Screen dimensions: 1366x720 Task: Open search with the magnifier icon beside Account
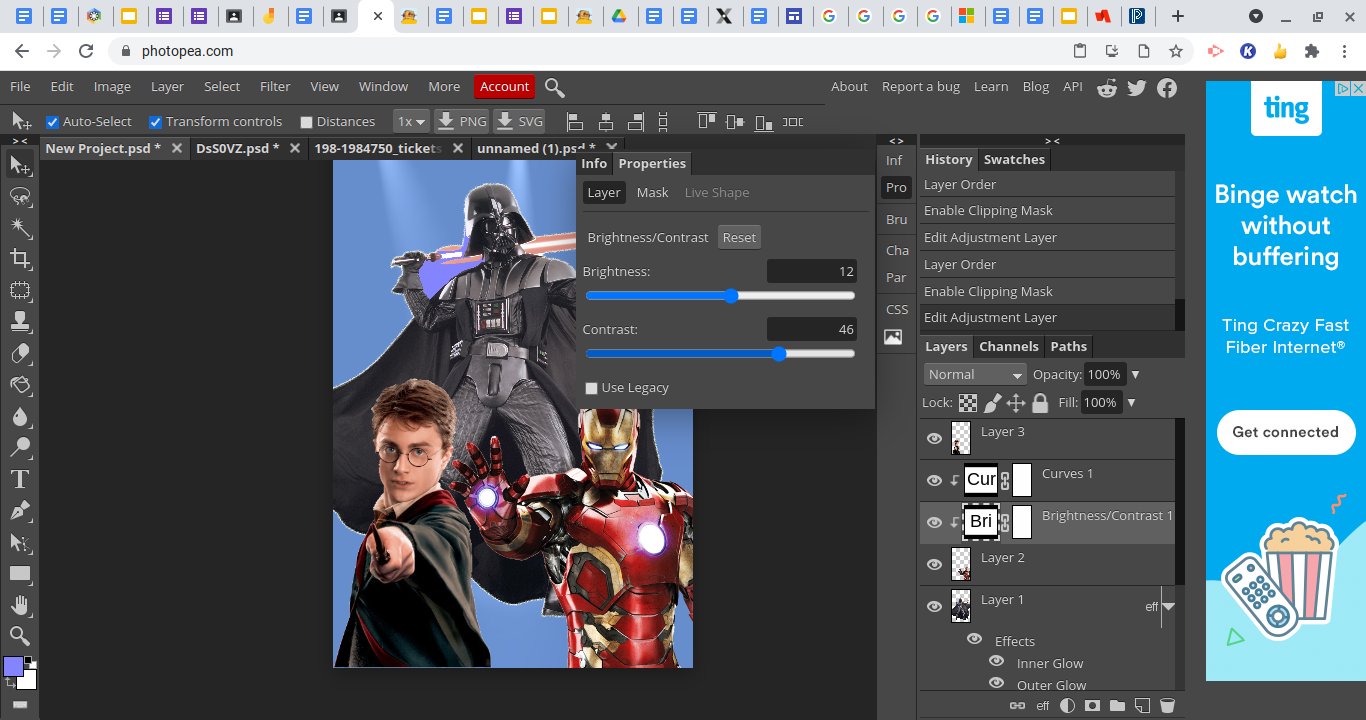coord(555,88)
